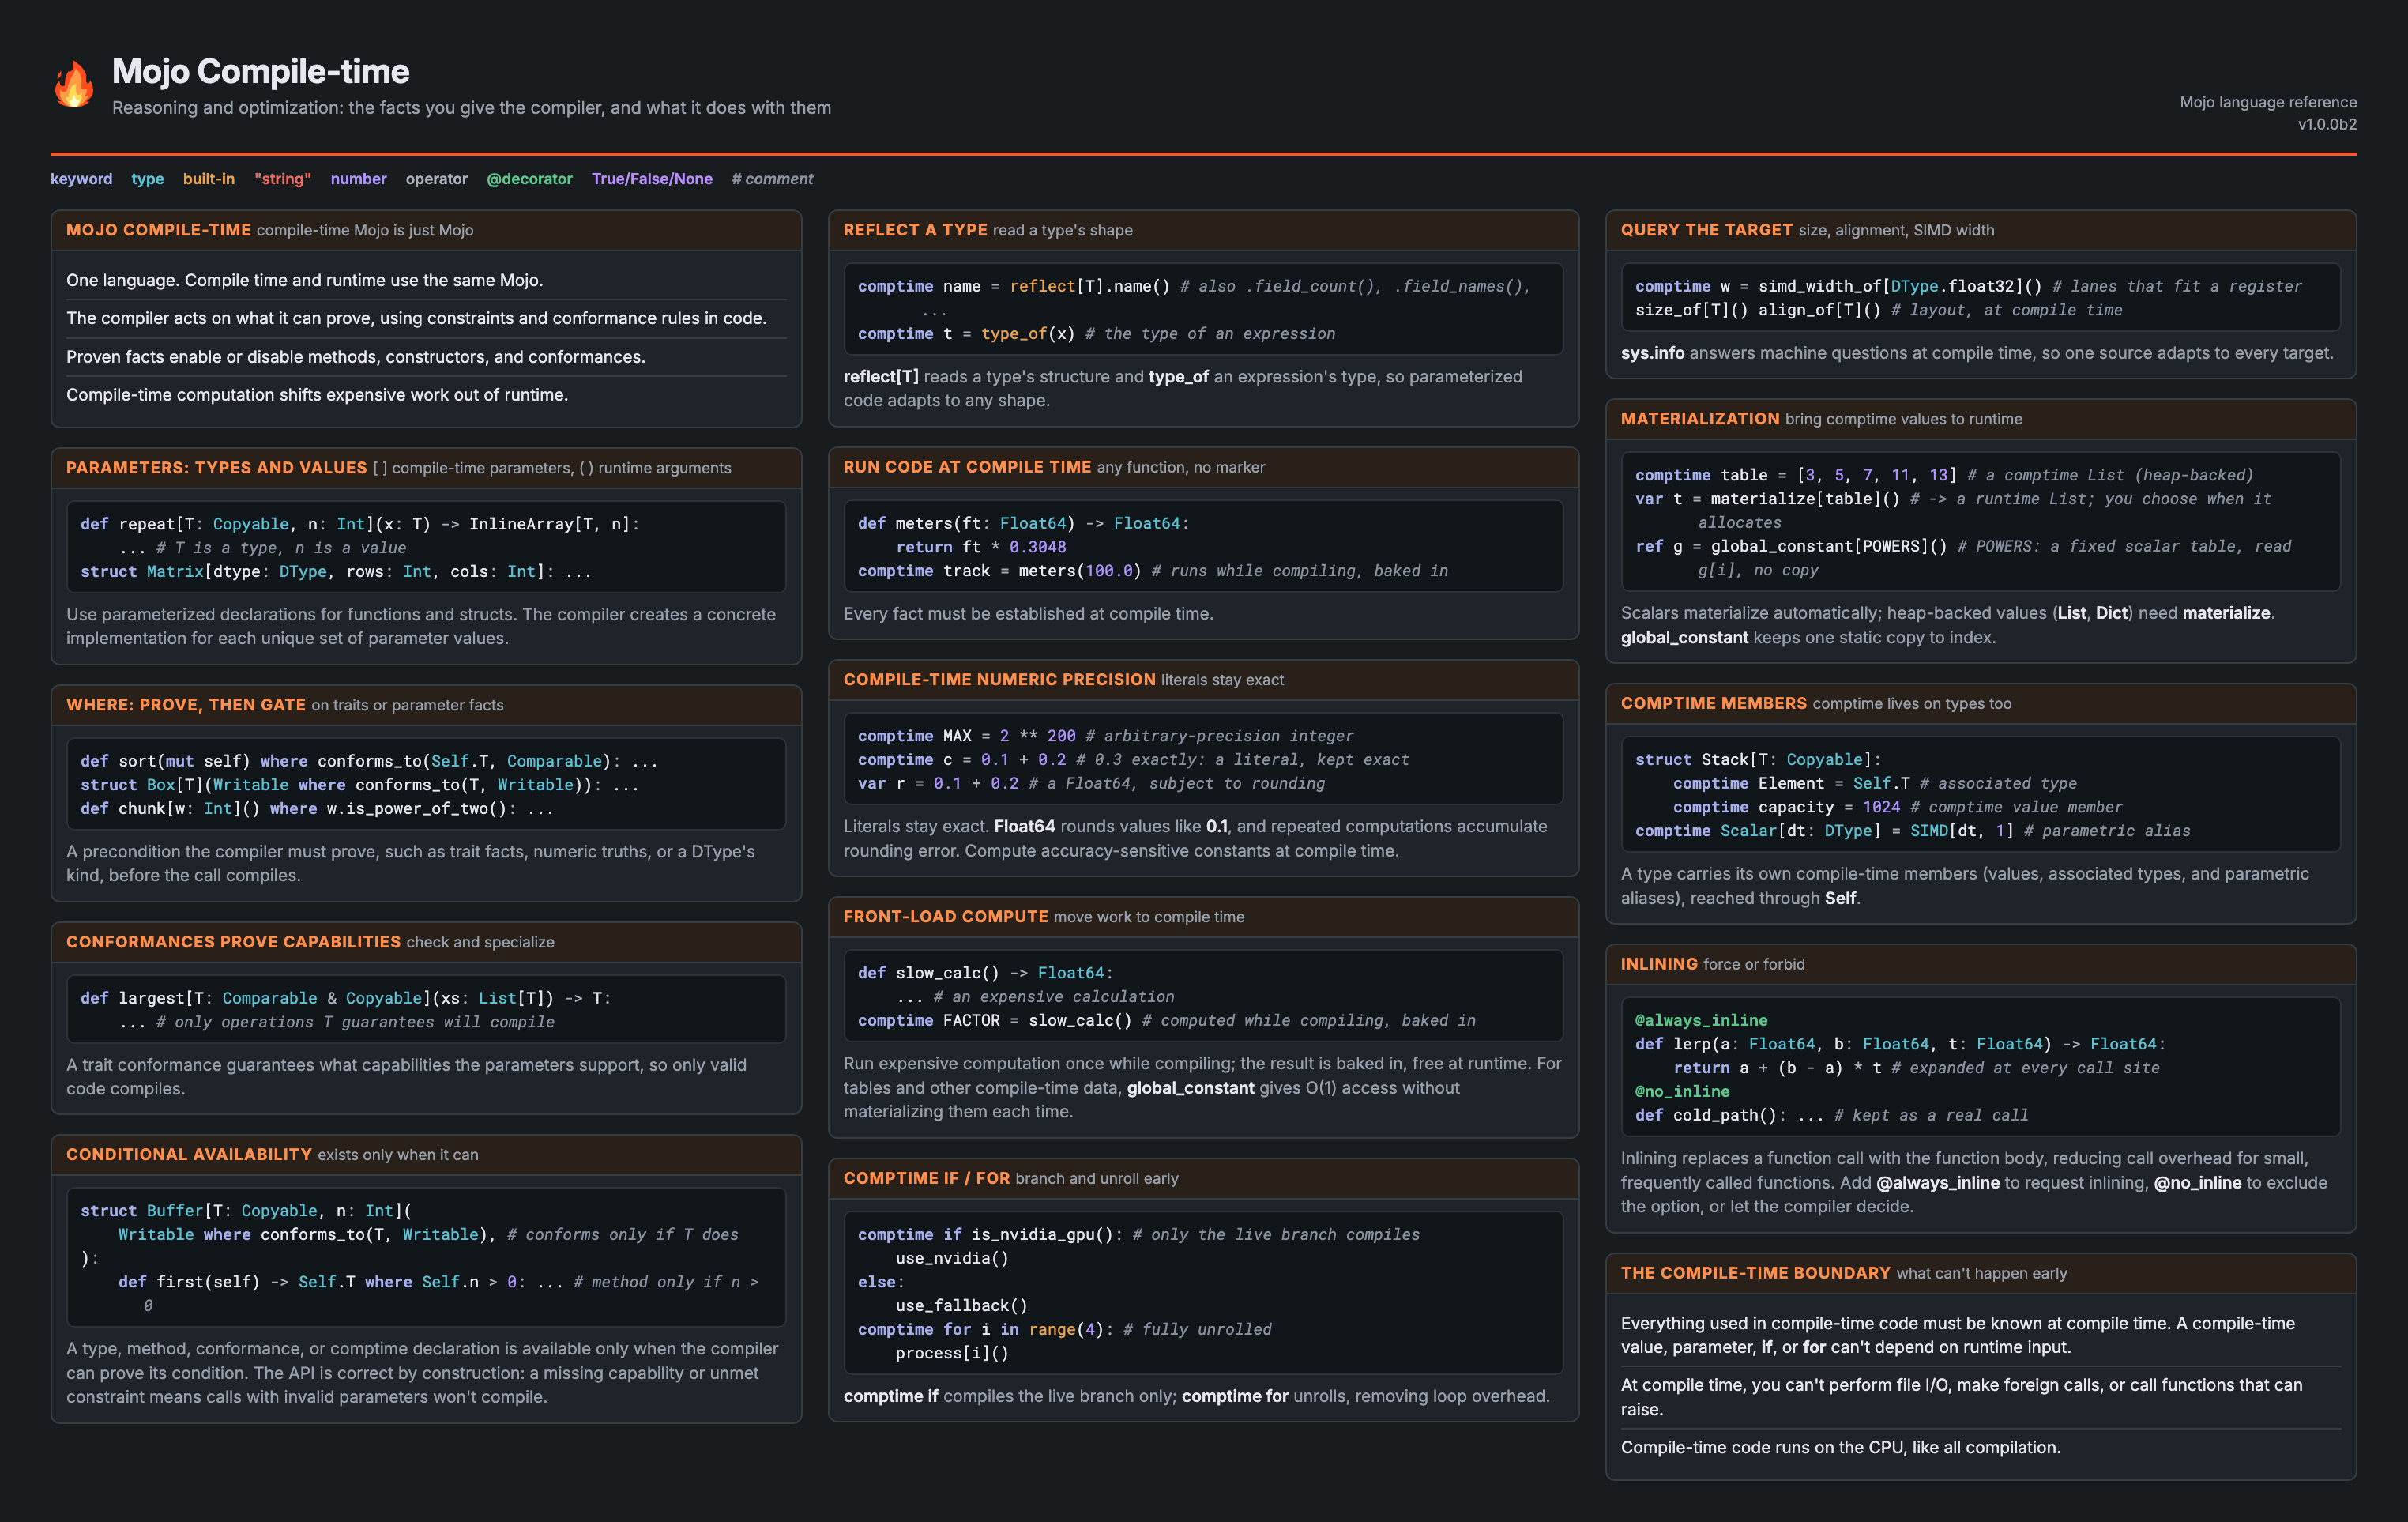This screenshot has height=1522, width=2408.
Task: Click the 'def meters(ft: Float64)' code line
Action: [1023, 523]
